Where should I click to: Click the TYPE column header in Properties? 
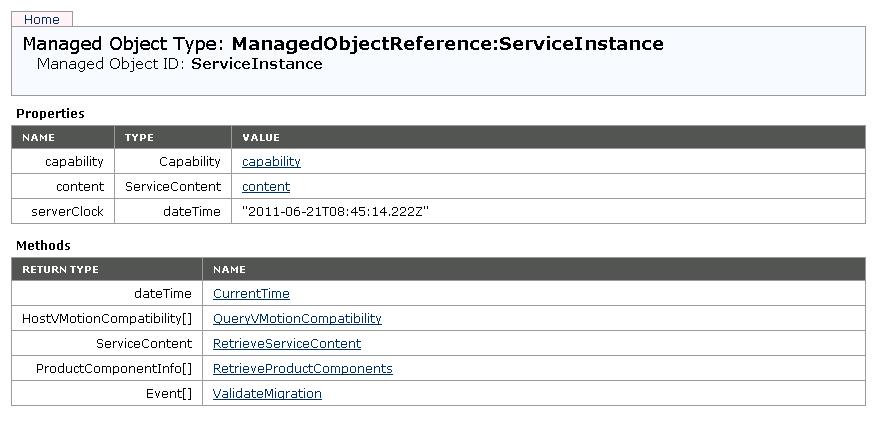(x=139, y=137)
